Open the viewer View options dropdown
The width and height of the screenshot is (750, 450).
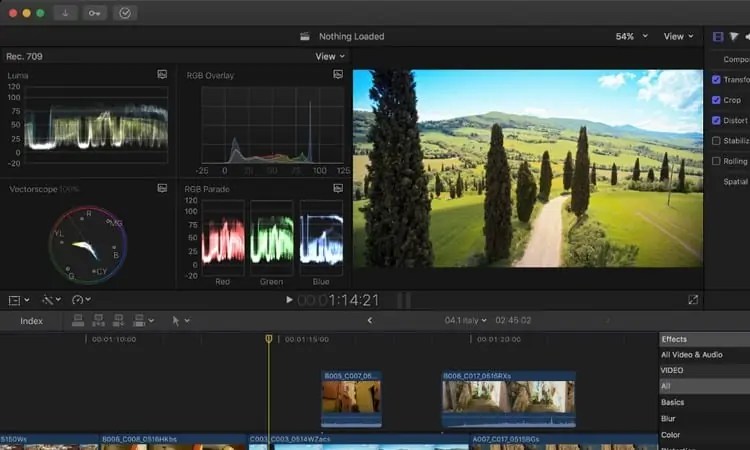[678, 36]
